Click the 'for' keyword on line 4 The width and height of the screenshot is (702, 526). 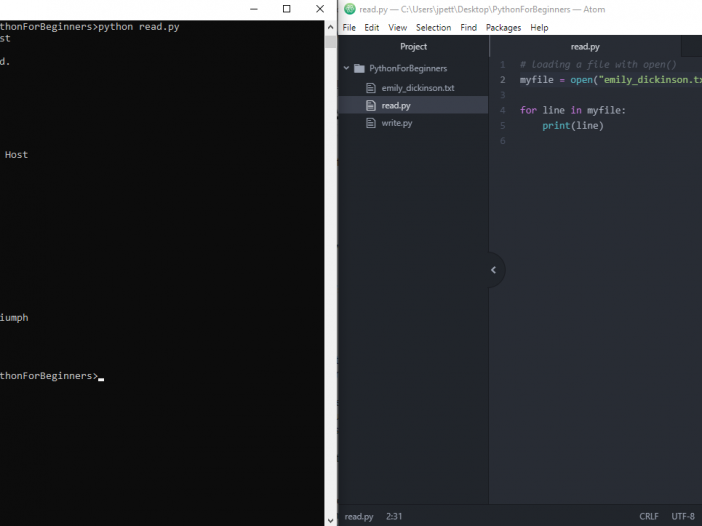[x=528, y=110]
